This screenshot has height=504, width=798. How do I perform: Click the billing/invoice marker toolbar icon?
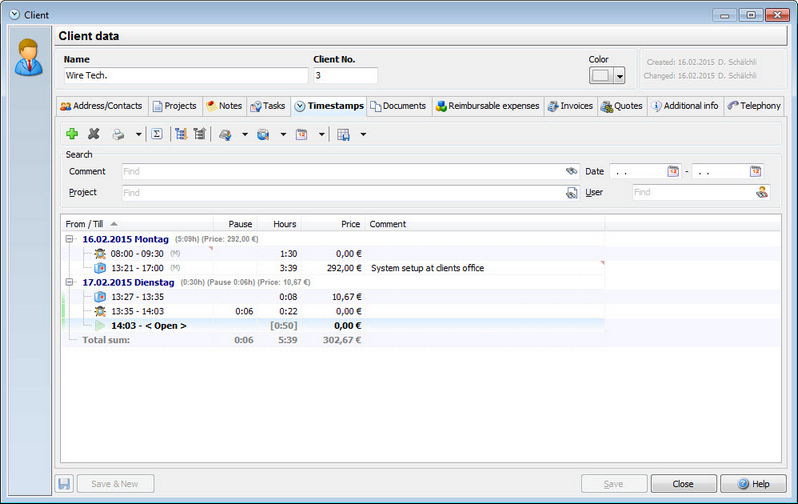(x=225, y=134)
